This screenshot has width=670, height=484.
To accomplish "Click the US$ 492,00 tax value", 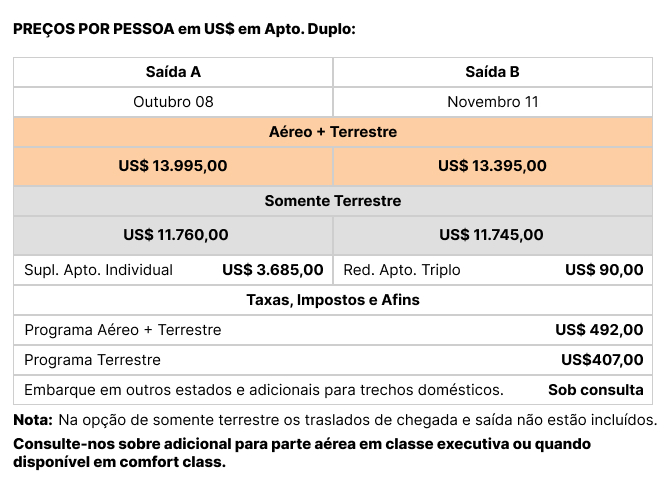I will coord(599,330).
